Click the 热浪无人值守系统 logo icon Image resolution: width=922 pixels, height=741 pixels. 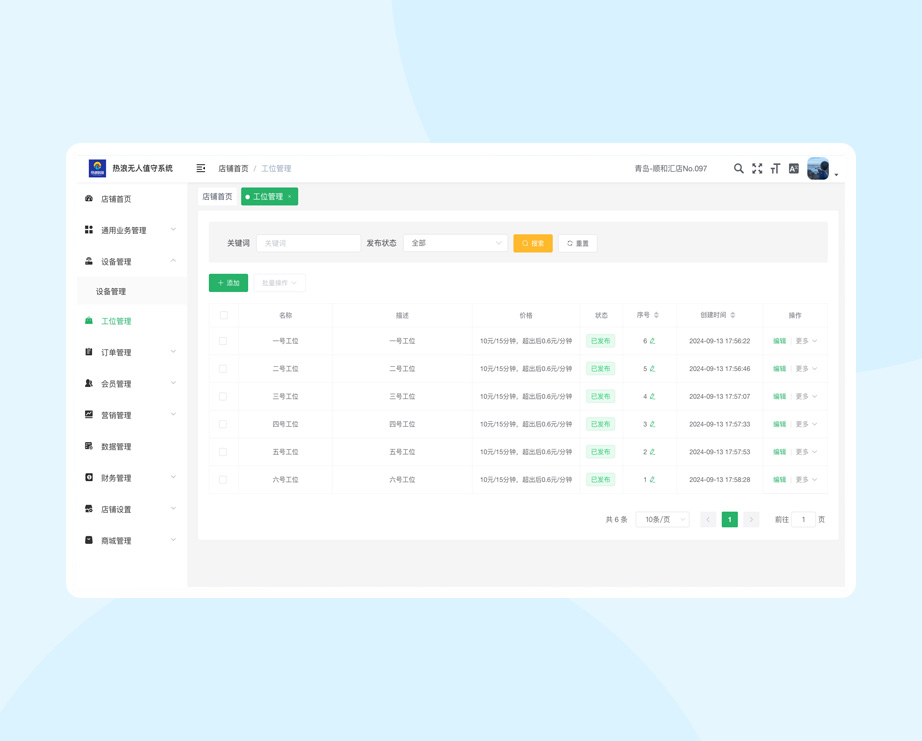(x=97, y=168)
